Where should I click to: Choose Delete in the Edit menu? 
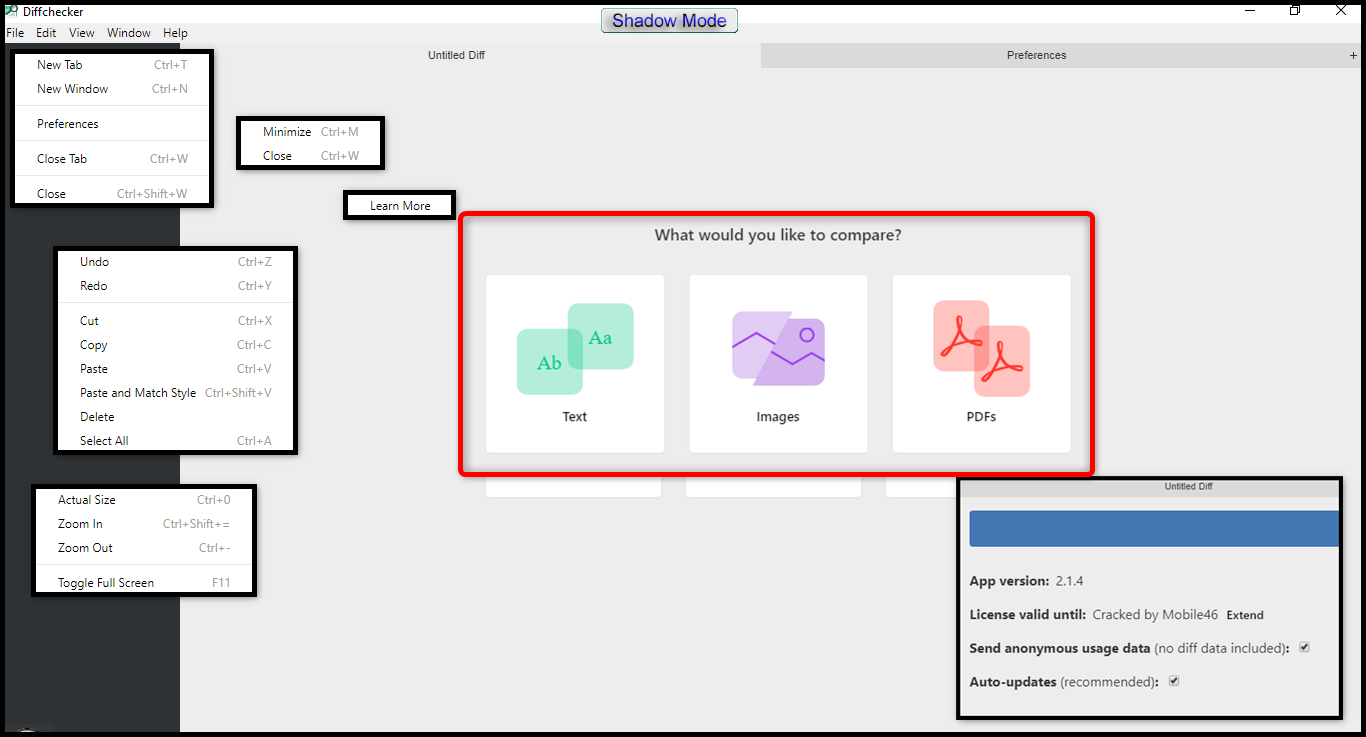(x=176, y=417)
